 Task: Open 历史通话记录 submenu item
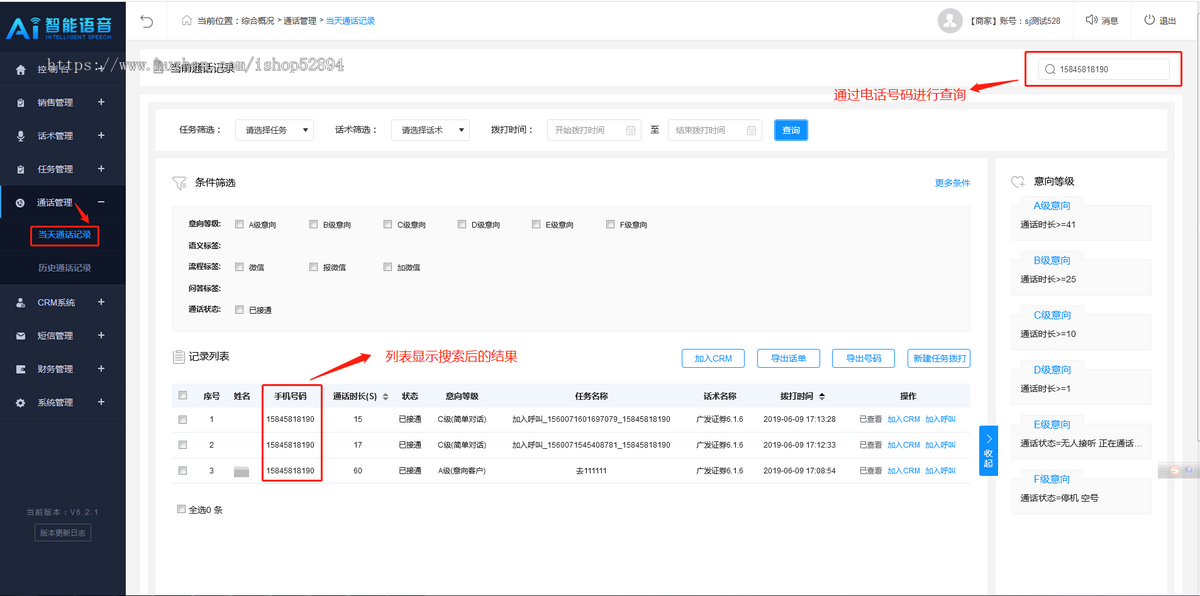(x=64, y=268)
